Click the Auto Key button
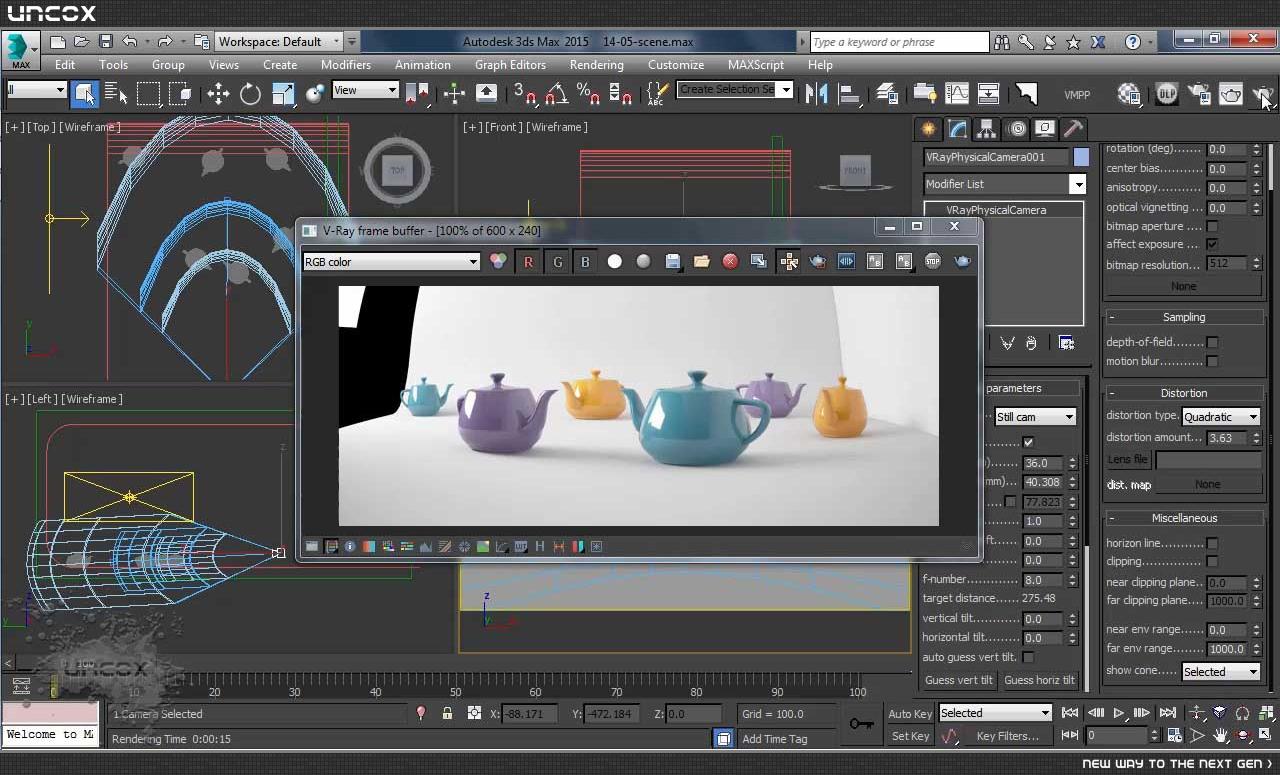The height and width of the screenshot is (775, 1280). (x=910, y=714)
